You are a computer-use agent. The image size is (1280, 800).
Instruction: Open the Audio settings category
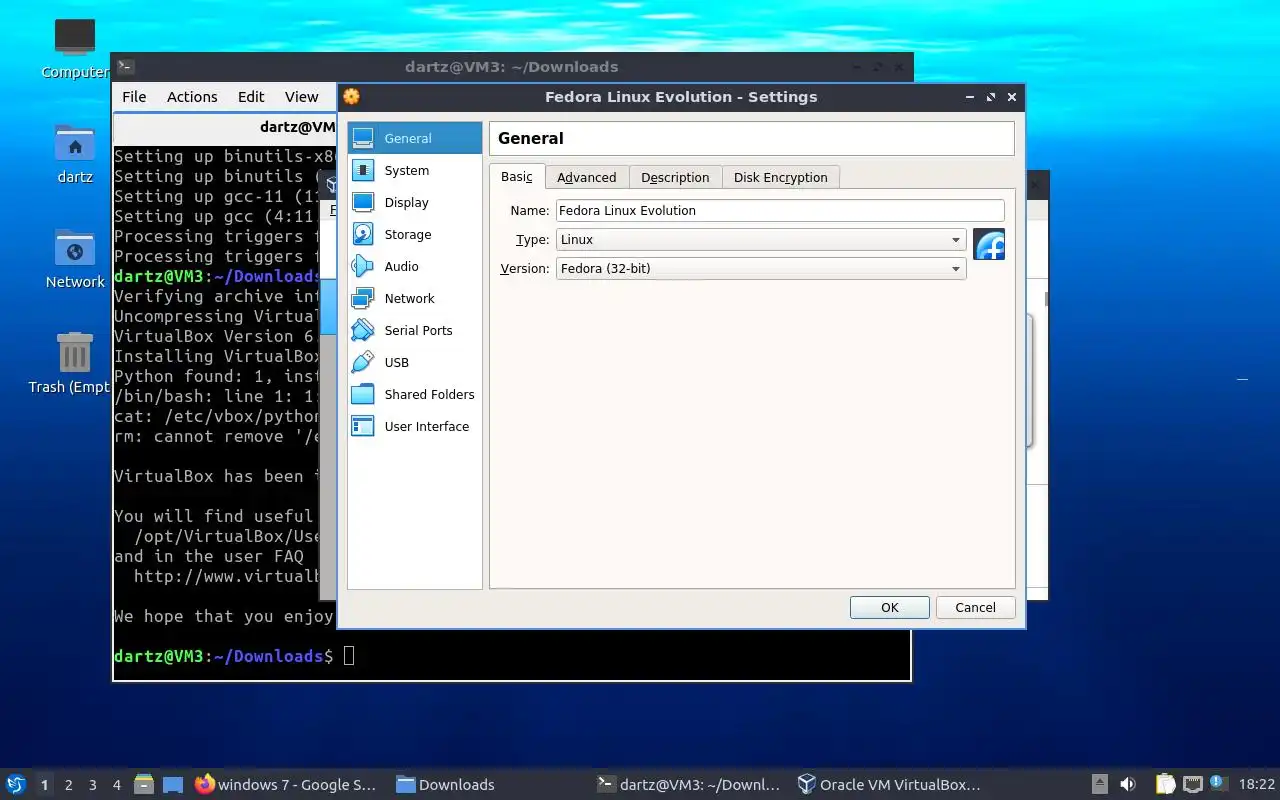(x=414, y=267)
